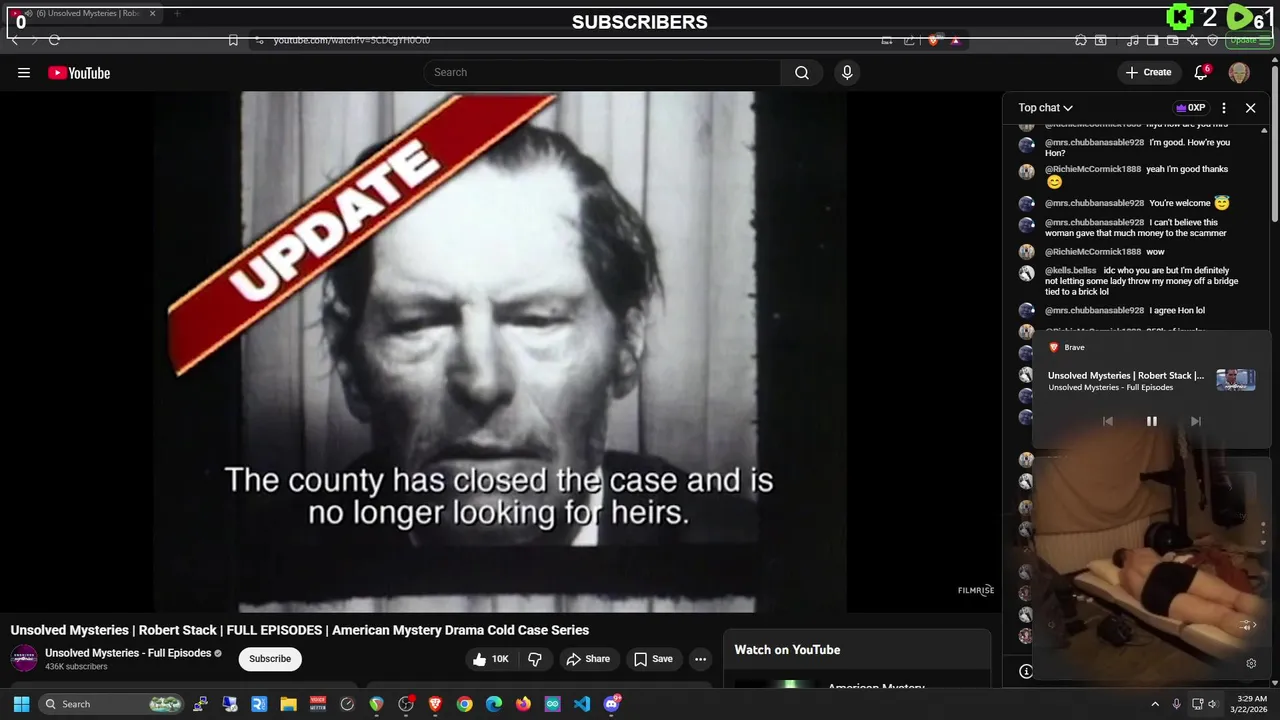Open channel avatar of Unsolved Mysteries
1280x720 pixels.
24,658
